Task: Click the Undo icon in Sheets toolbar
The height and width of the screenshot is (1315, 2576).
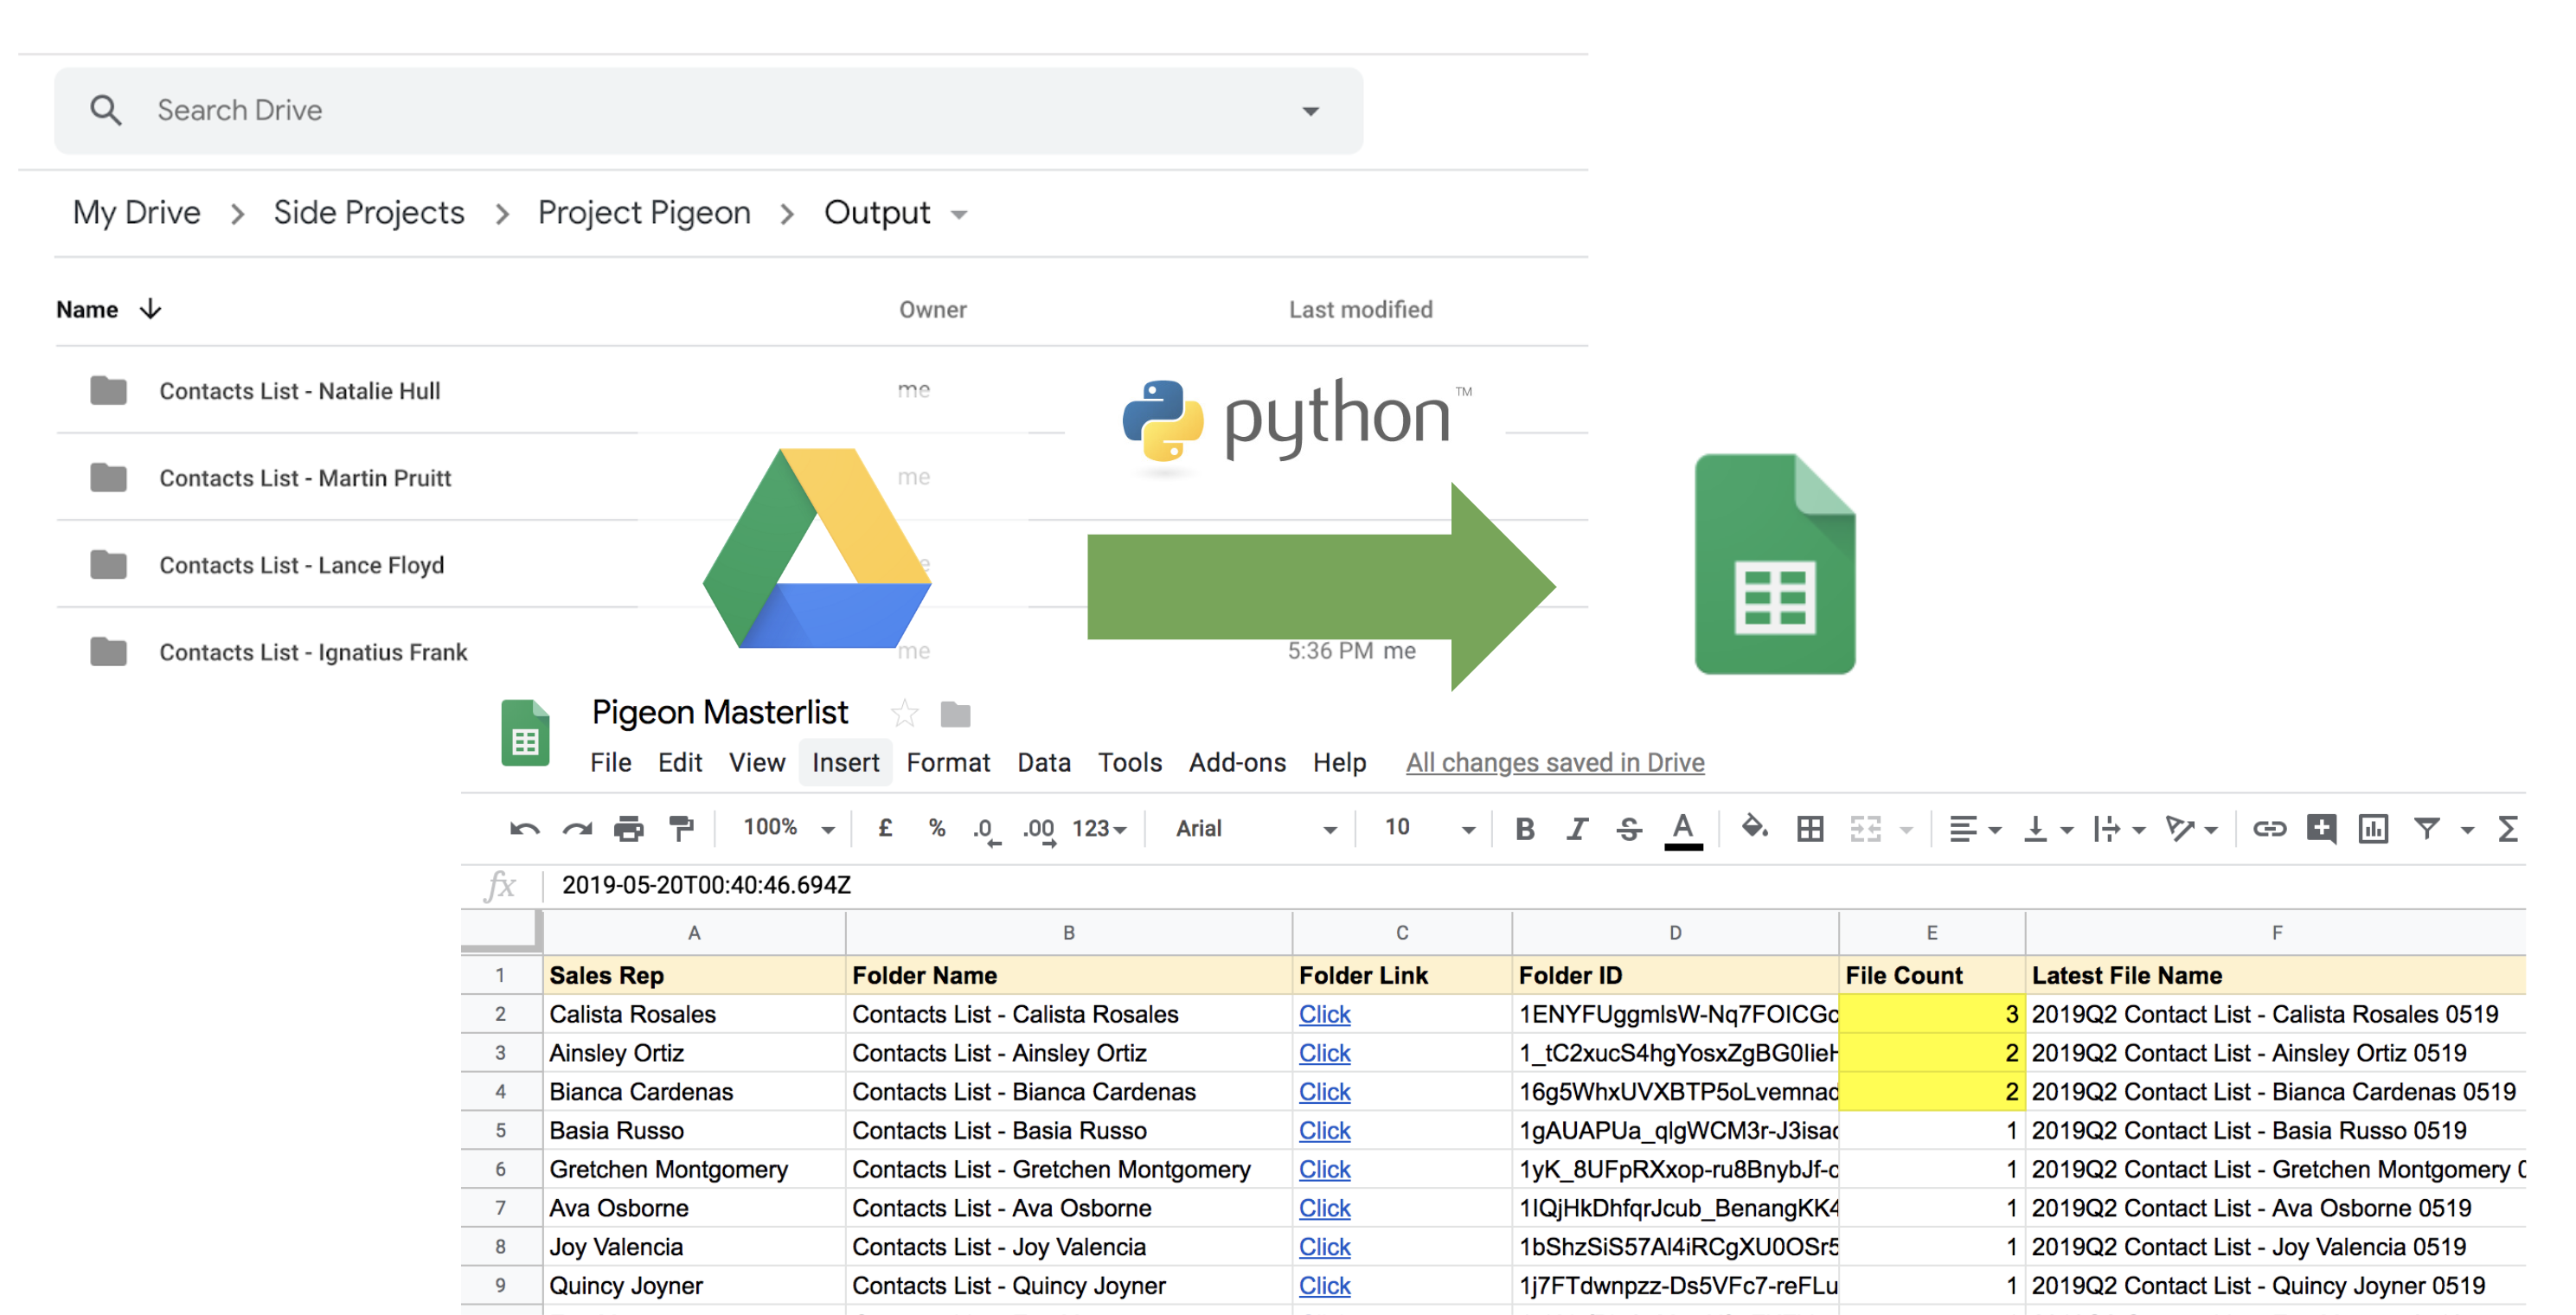Action: (x=524, y=828)
